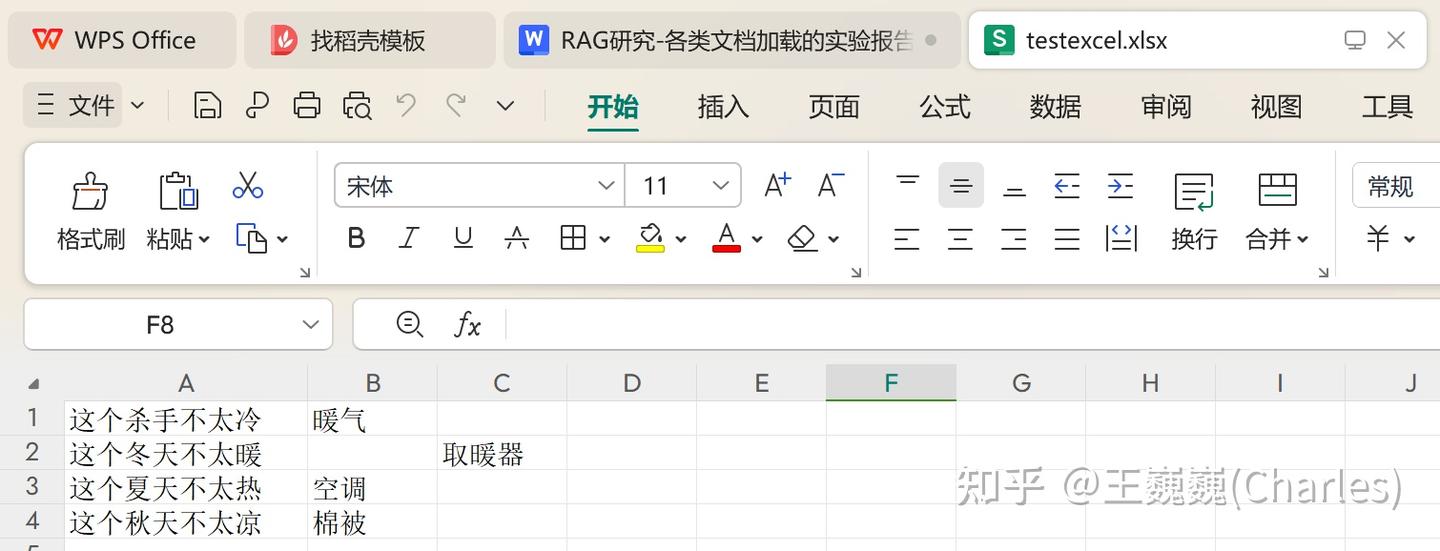Open the 视图 ribbon tab
The height and width of the screenshot is (551, 1440).
[x=1276, y=106]
